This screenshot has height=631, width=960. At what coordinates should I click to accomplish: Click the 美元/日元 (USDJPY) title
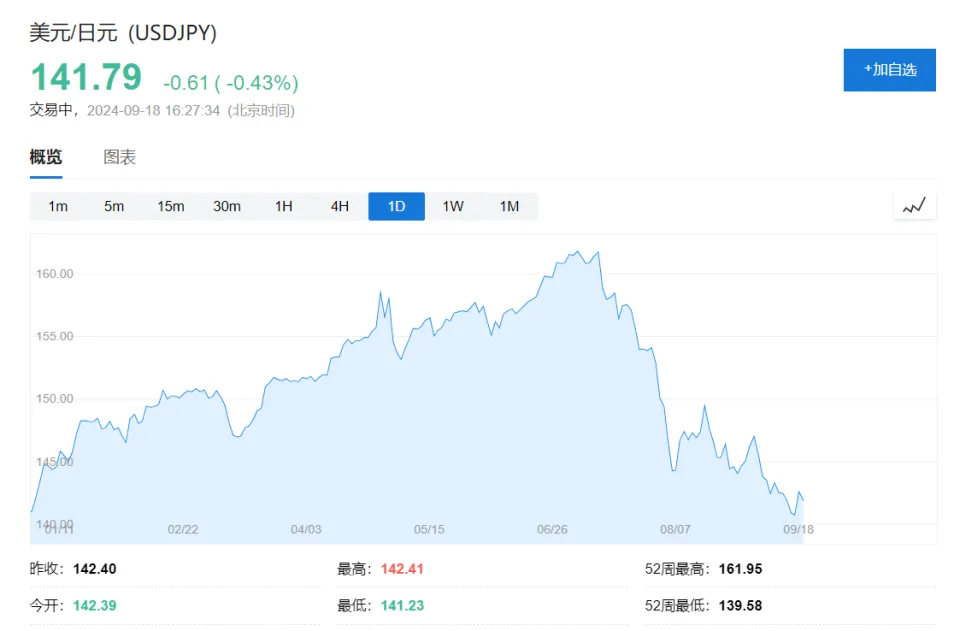tap(123, 32)
